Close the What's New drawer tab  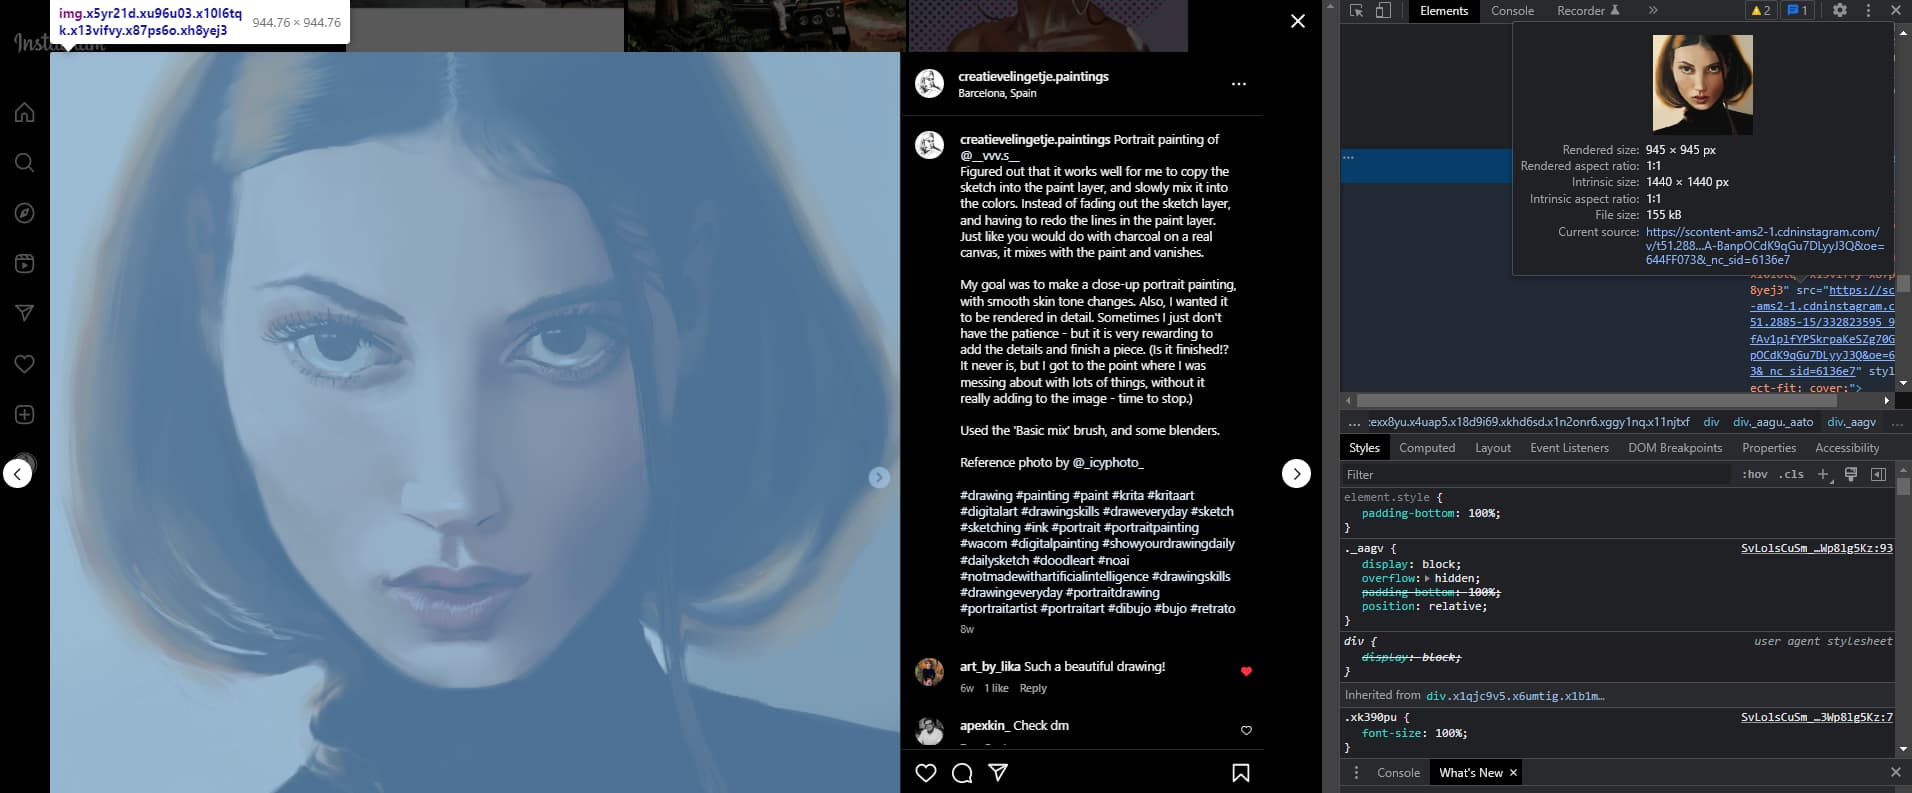click(1513, 773)
